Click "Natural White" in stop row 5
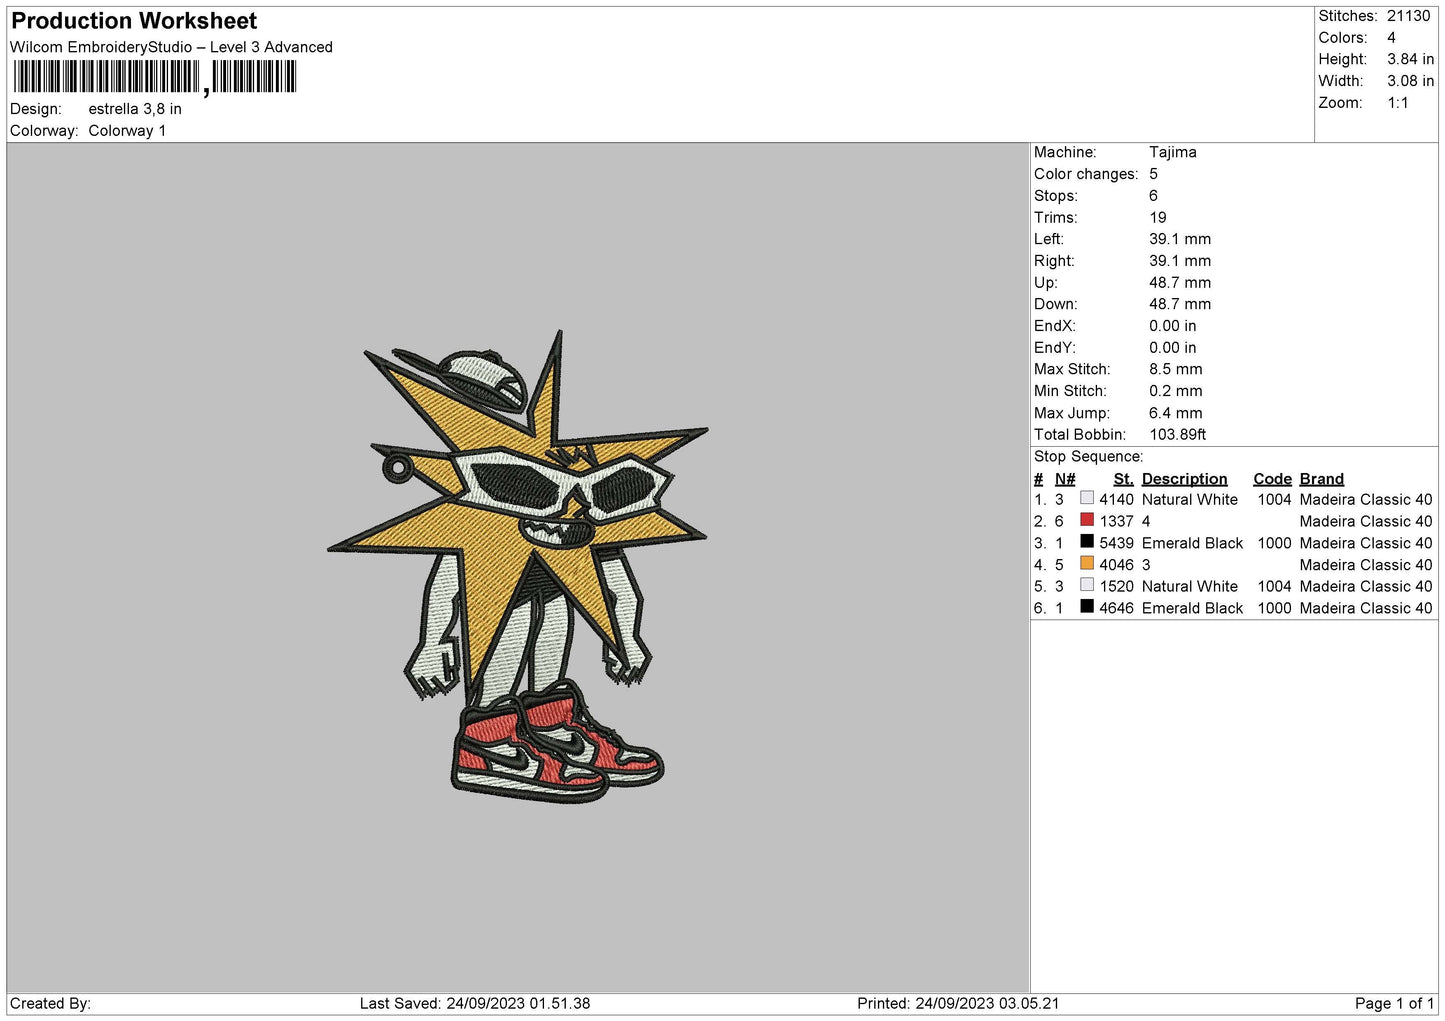The width and height of the screenshot is (1445, 1021). click(x=1189, y=587)
